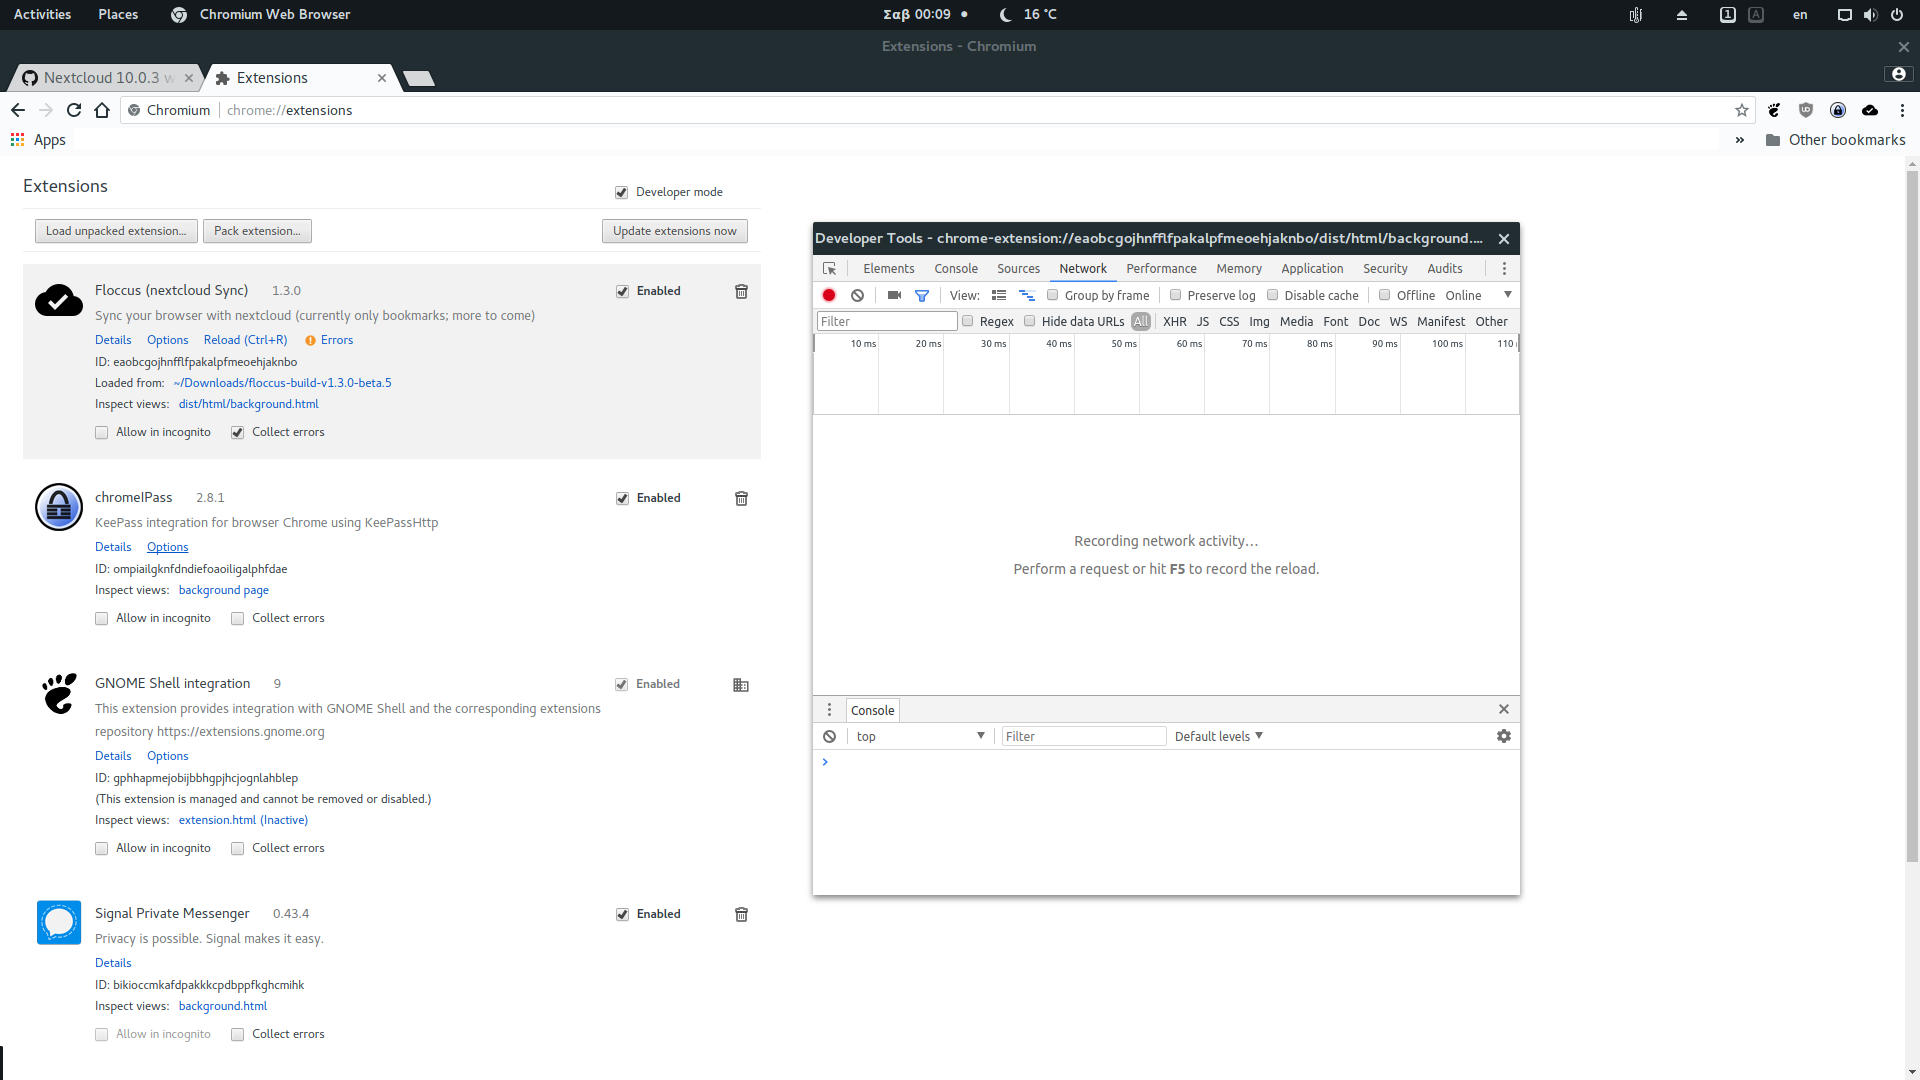
Task: Enable the Preserve log checkbox
Action: pos(1176,295)
